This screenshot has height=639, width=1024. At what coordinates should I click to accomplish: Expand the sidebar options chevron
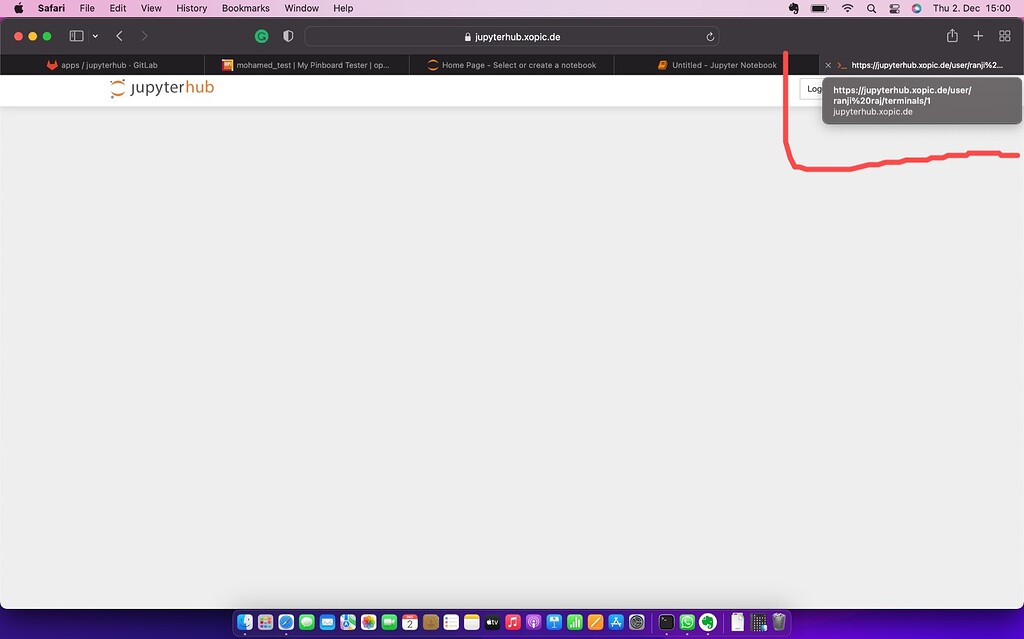tap(96, 35)
